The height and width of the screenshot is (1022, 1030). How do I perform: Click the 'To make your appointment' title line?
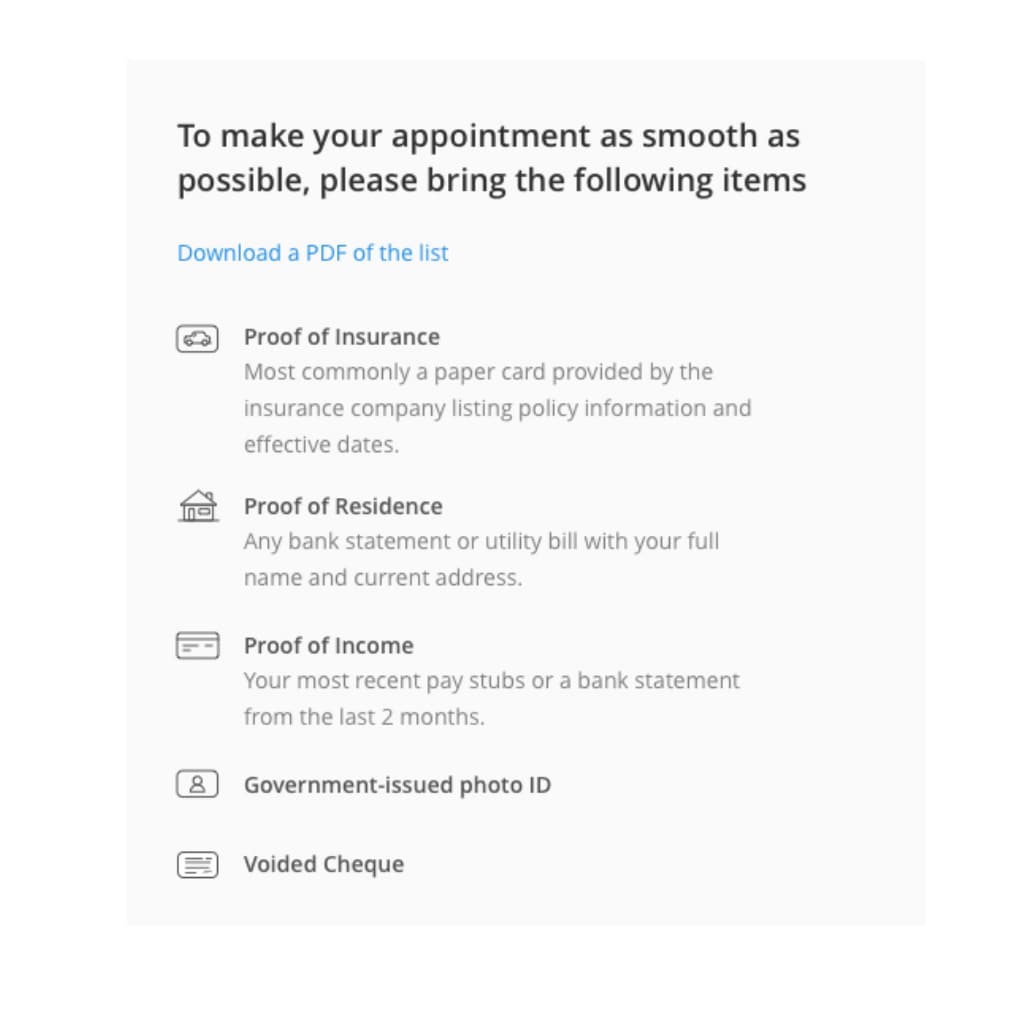coord(489,137)
